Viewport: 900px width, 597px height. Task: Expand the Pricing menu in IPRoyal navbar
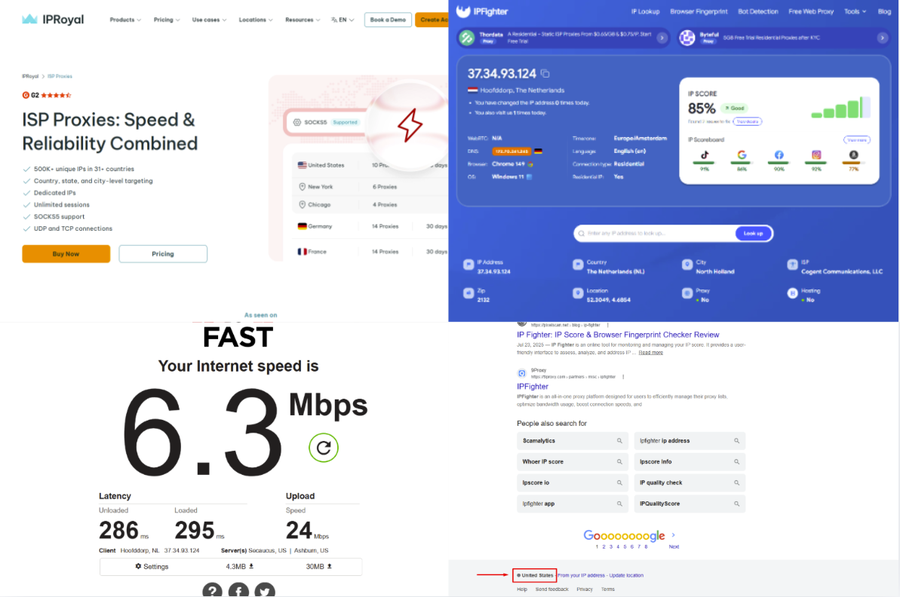[166, 20]
